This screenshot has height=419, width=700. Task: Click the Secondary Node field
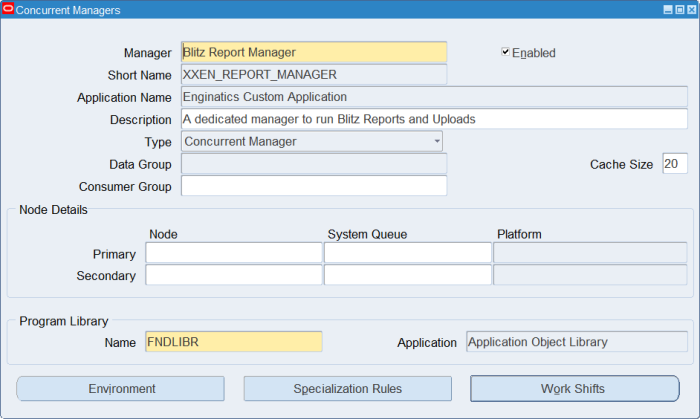coord(233,275)
